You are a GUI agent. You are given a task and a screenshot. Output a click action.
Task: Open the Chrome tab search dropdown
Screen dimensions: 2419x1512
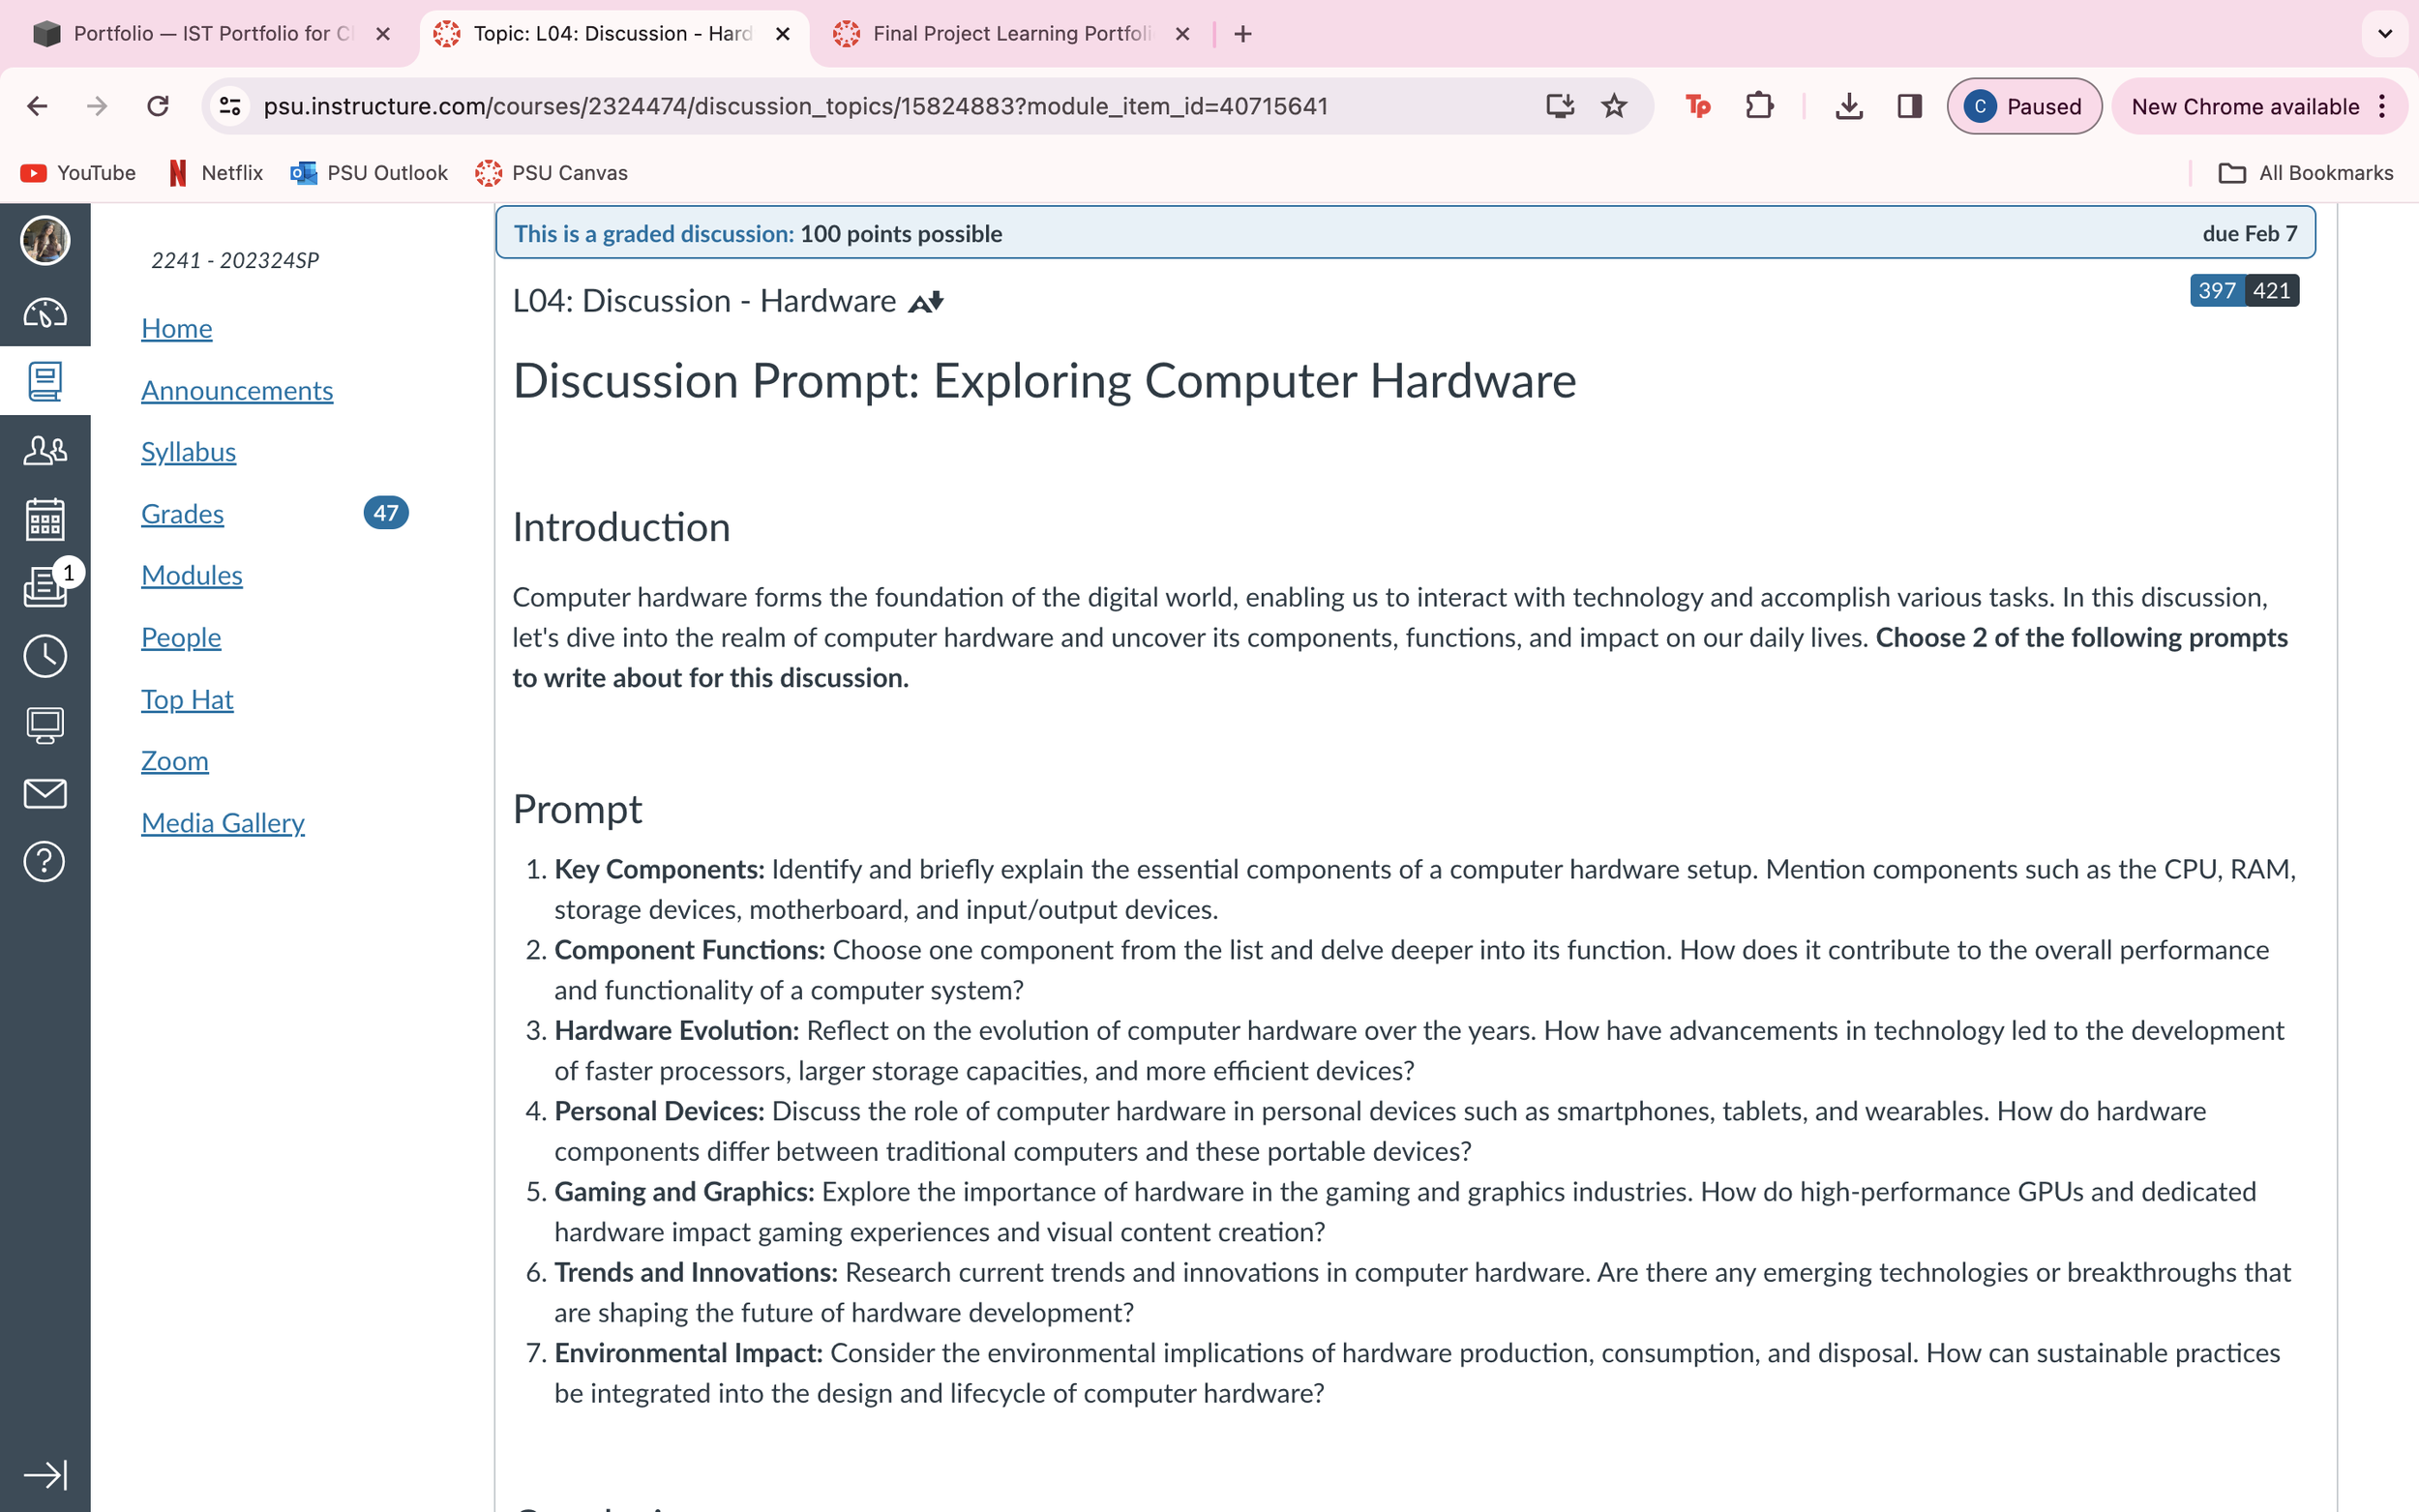click(x=2384, y=34)
